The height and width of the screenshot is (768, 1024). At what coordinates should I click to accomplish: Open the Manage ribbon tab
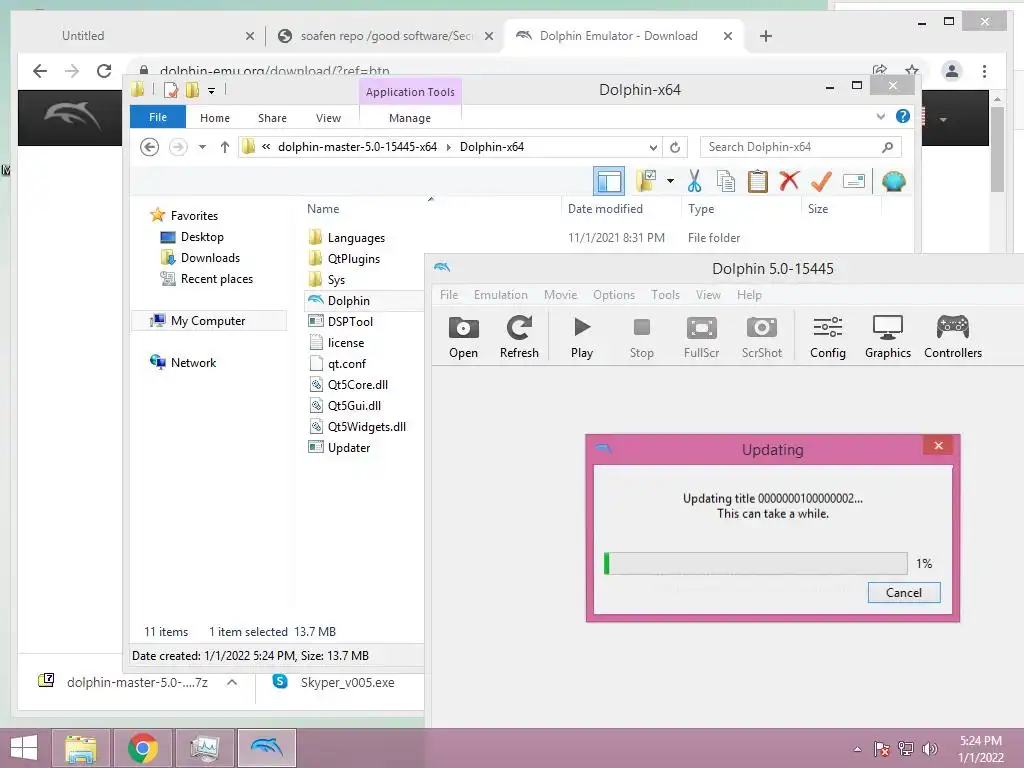click(409, 118)
